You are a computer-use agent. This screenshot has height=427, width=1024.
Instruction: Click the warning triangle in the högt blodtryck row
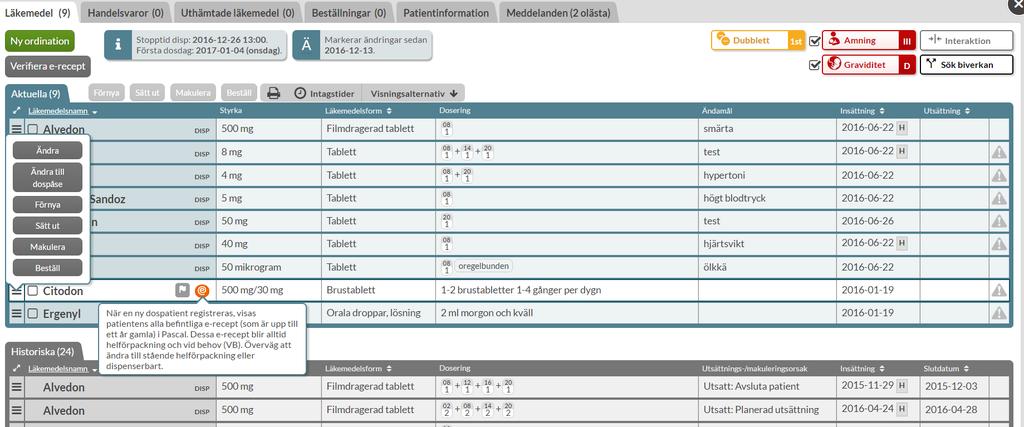pyautogui.click(x=999, y=198)
